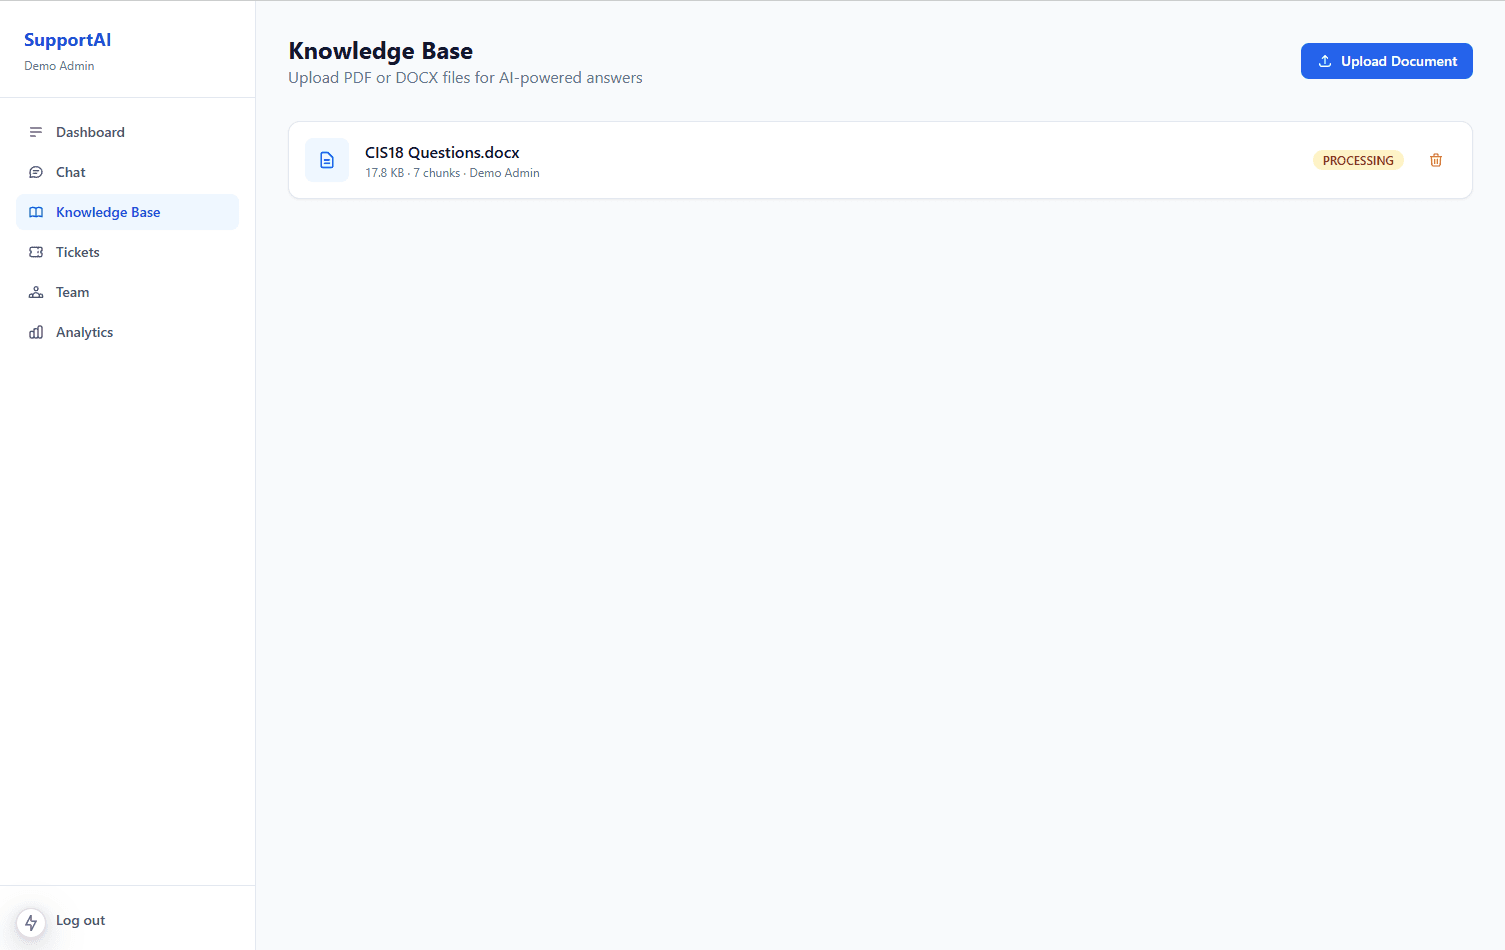Click the Knowledge Base page heading
1505x950 pixels.
380,51
